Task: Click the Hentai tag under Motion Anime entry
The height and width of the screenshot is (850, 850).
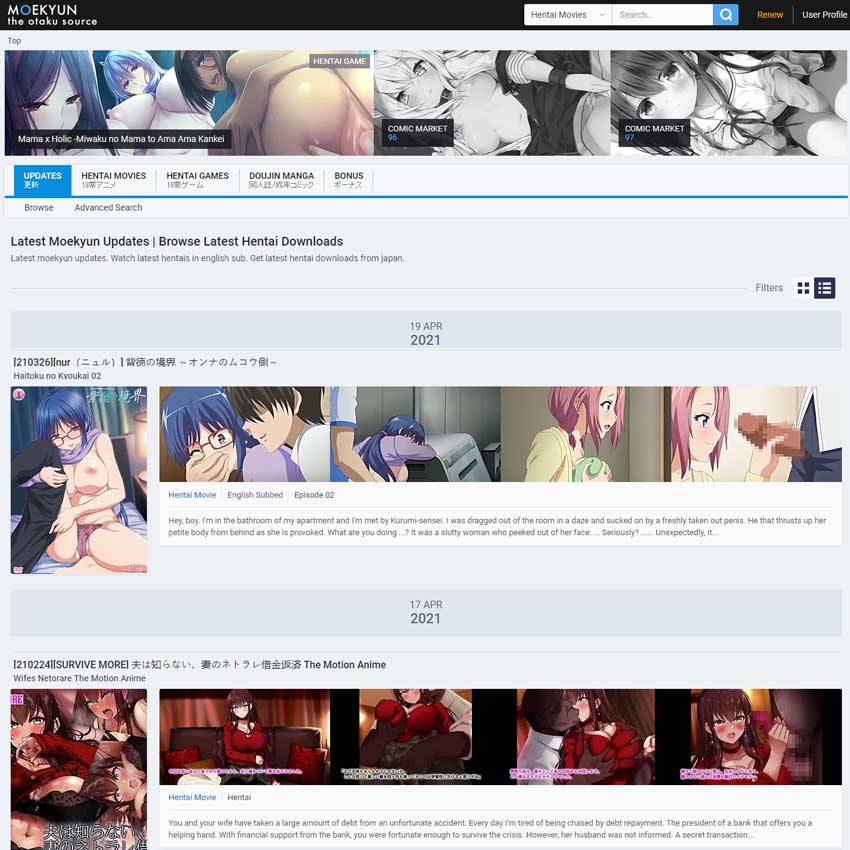Action: [x=239, y=797]
